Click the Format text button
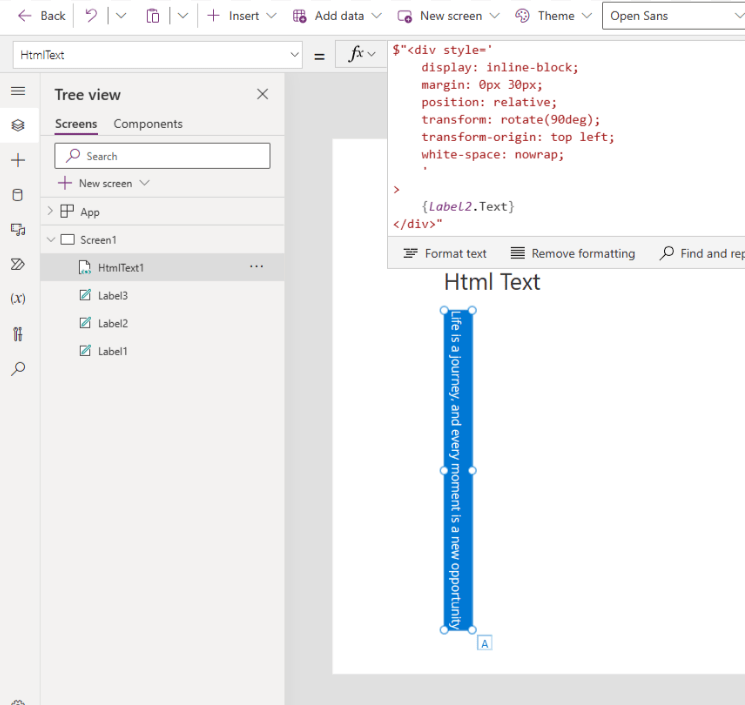The image size is (745, 705). tap(445, 254)
